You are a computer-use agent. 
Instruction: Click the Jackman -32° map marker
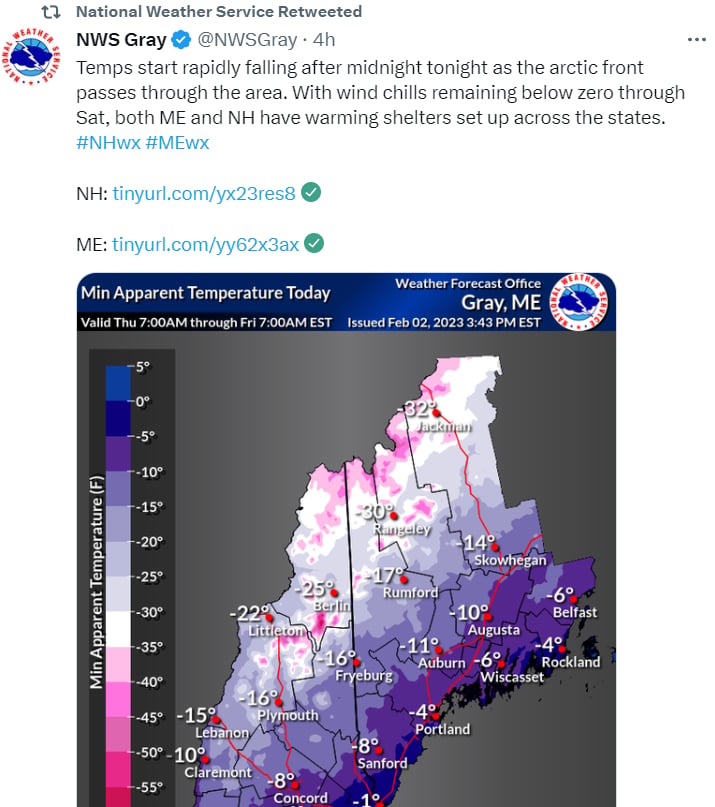[x=436, y=412]
